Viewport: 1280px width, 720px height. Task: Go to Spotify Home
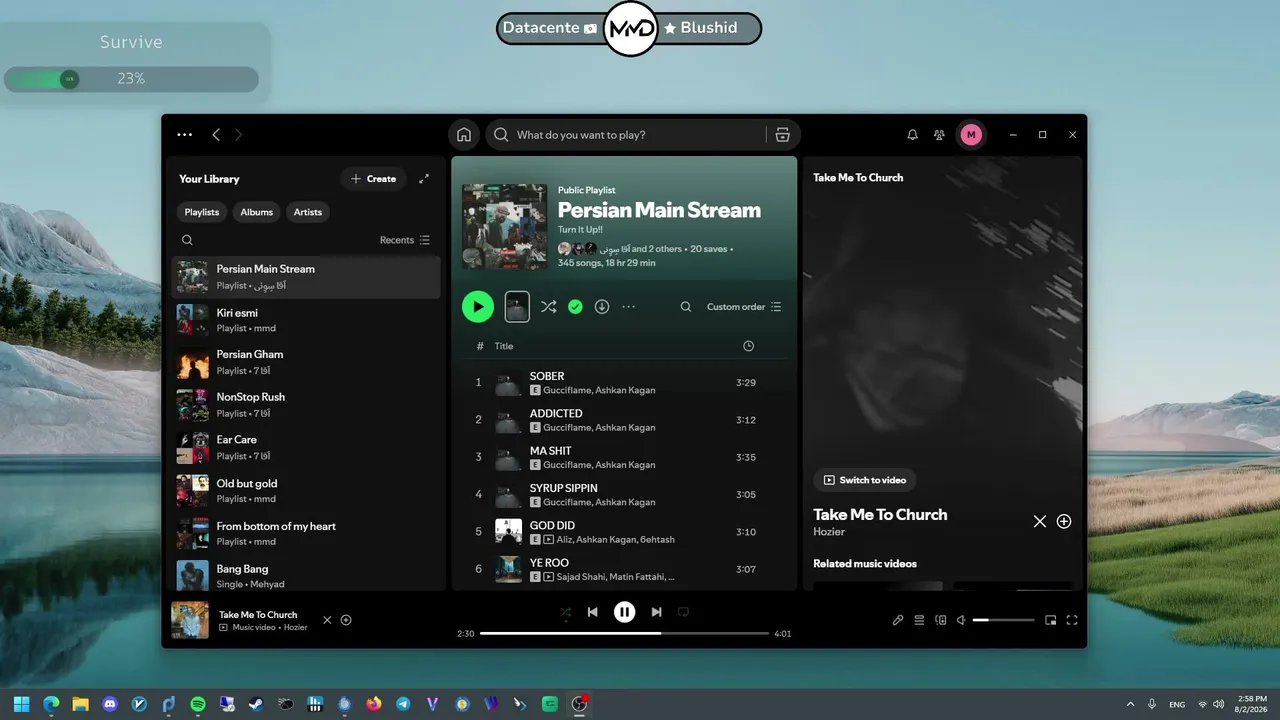pyautogui.click(x=464, y=135)
